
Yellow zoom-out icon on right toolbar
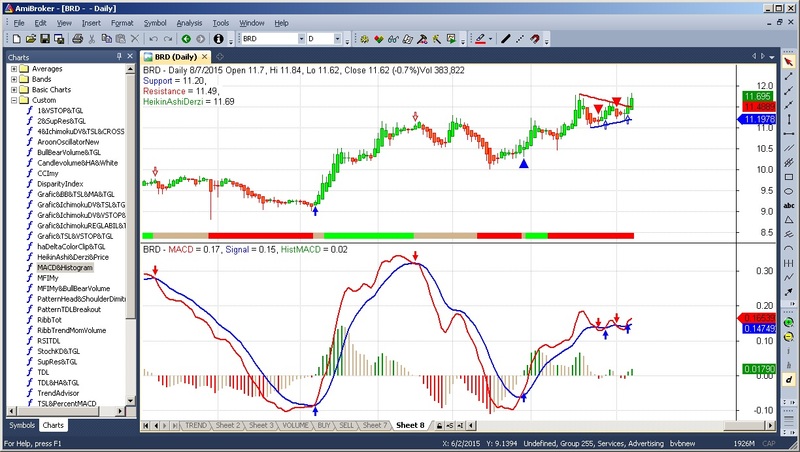[789, 337]
